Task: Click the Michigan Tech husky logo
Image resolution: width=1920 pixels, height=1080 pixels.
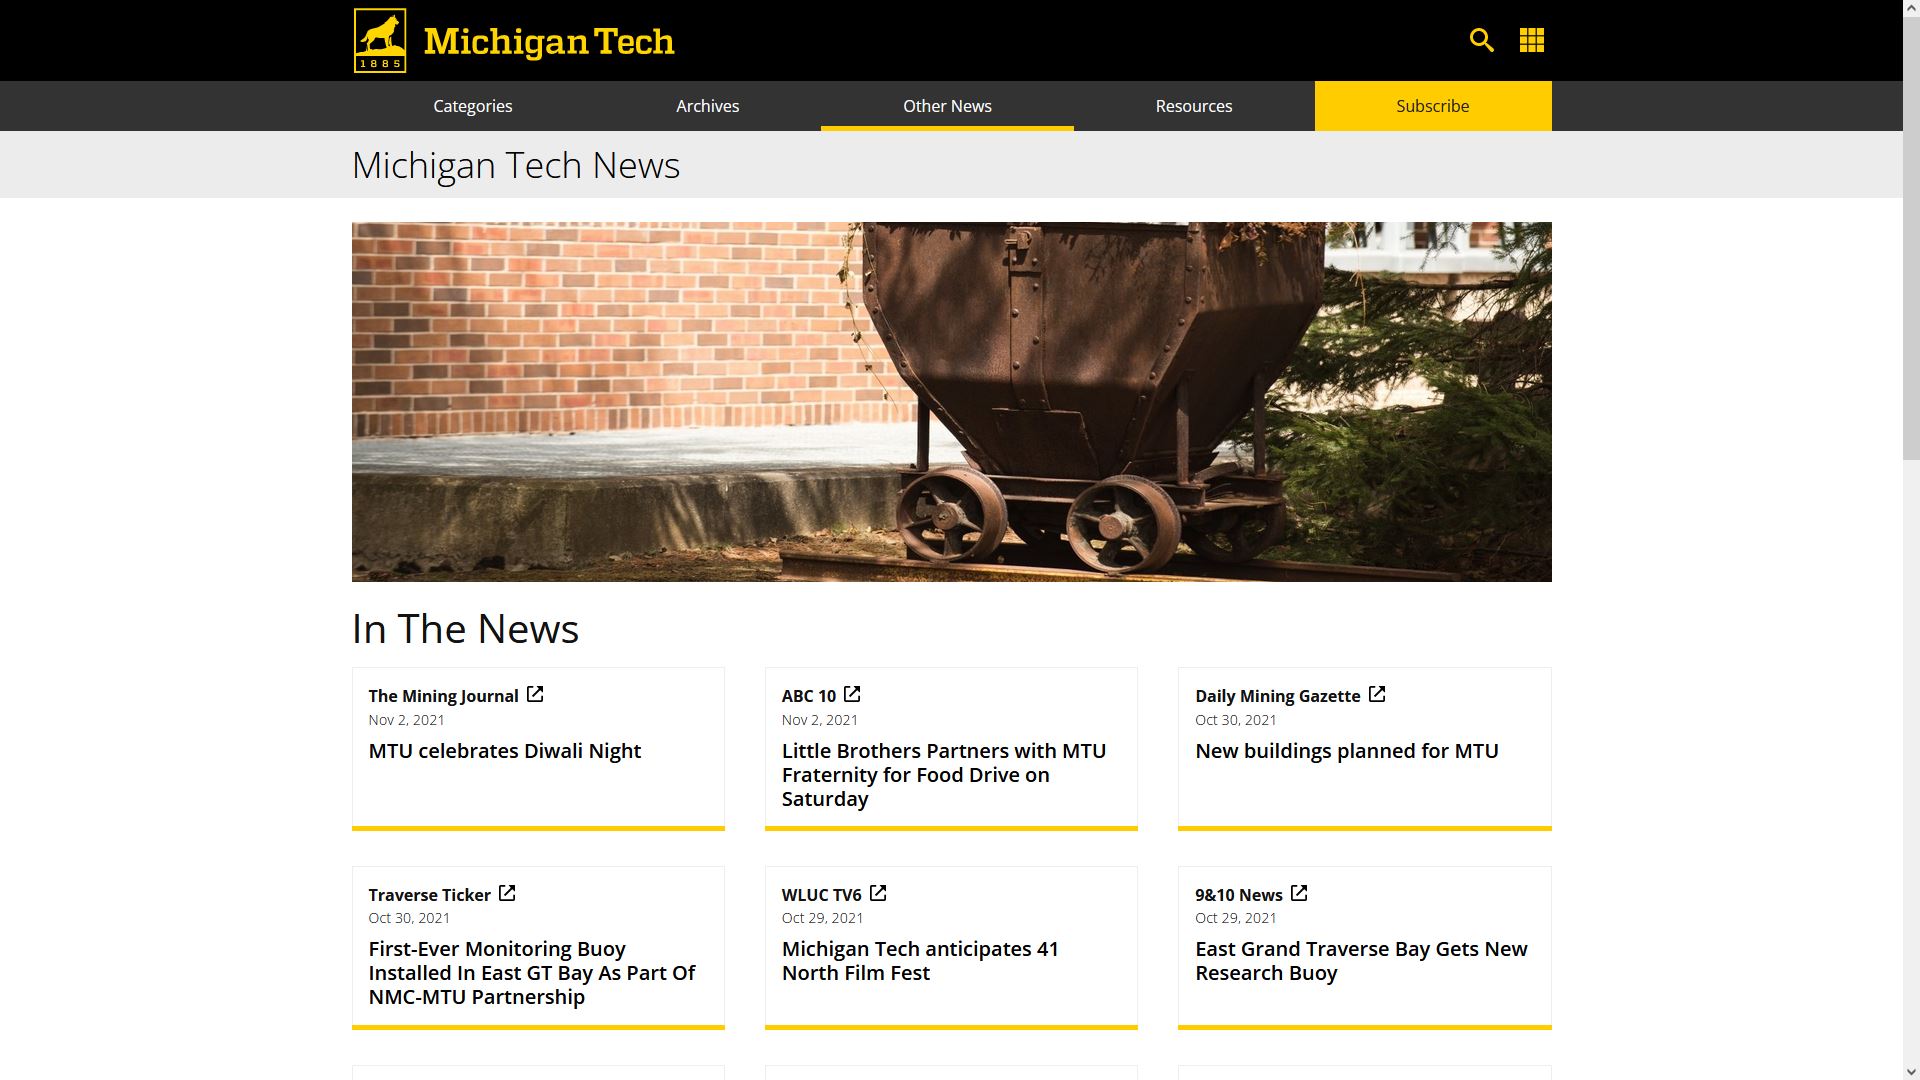Action: point(380,41)
